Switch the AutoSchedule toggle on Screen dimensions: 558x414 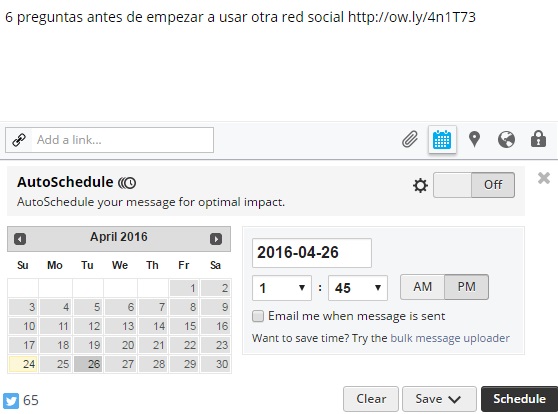[474, 185]
